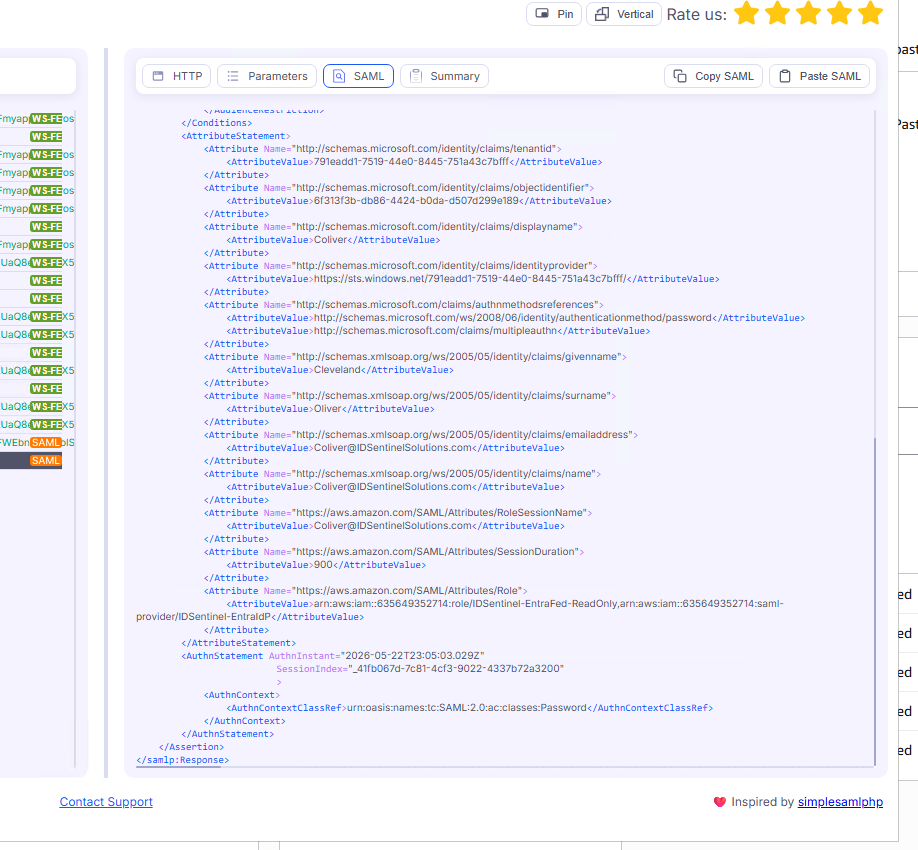Click the Pin picture-in-picture icon
The width and height of the screenshot is (918, 850).
542,13
